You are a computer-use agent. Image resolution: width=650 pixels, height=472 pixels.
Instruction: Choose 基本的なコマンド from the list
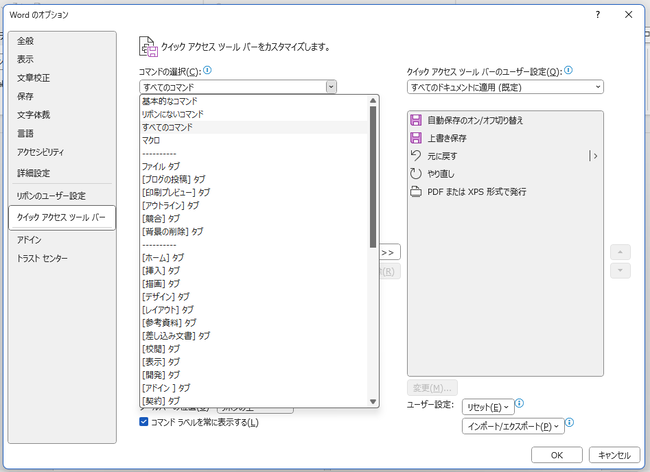tap(253, 101)
